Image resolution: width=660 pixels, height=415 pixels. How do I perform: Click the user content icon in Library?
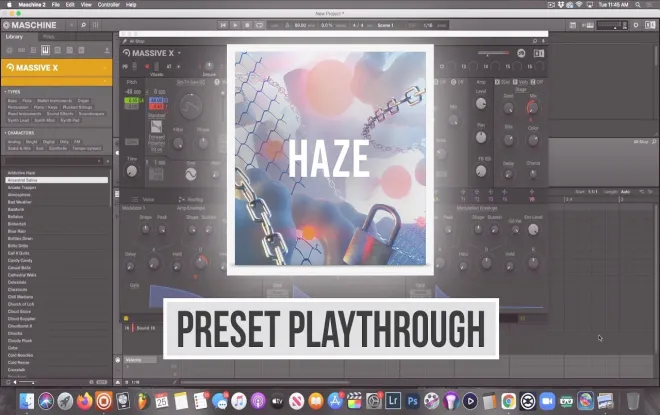pos(107,51)
